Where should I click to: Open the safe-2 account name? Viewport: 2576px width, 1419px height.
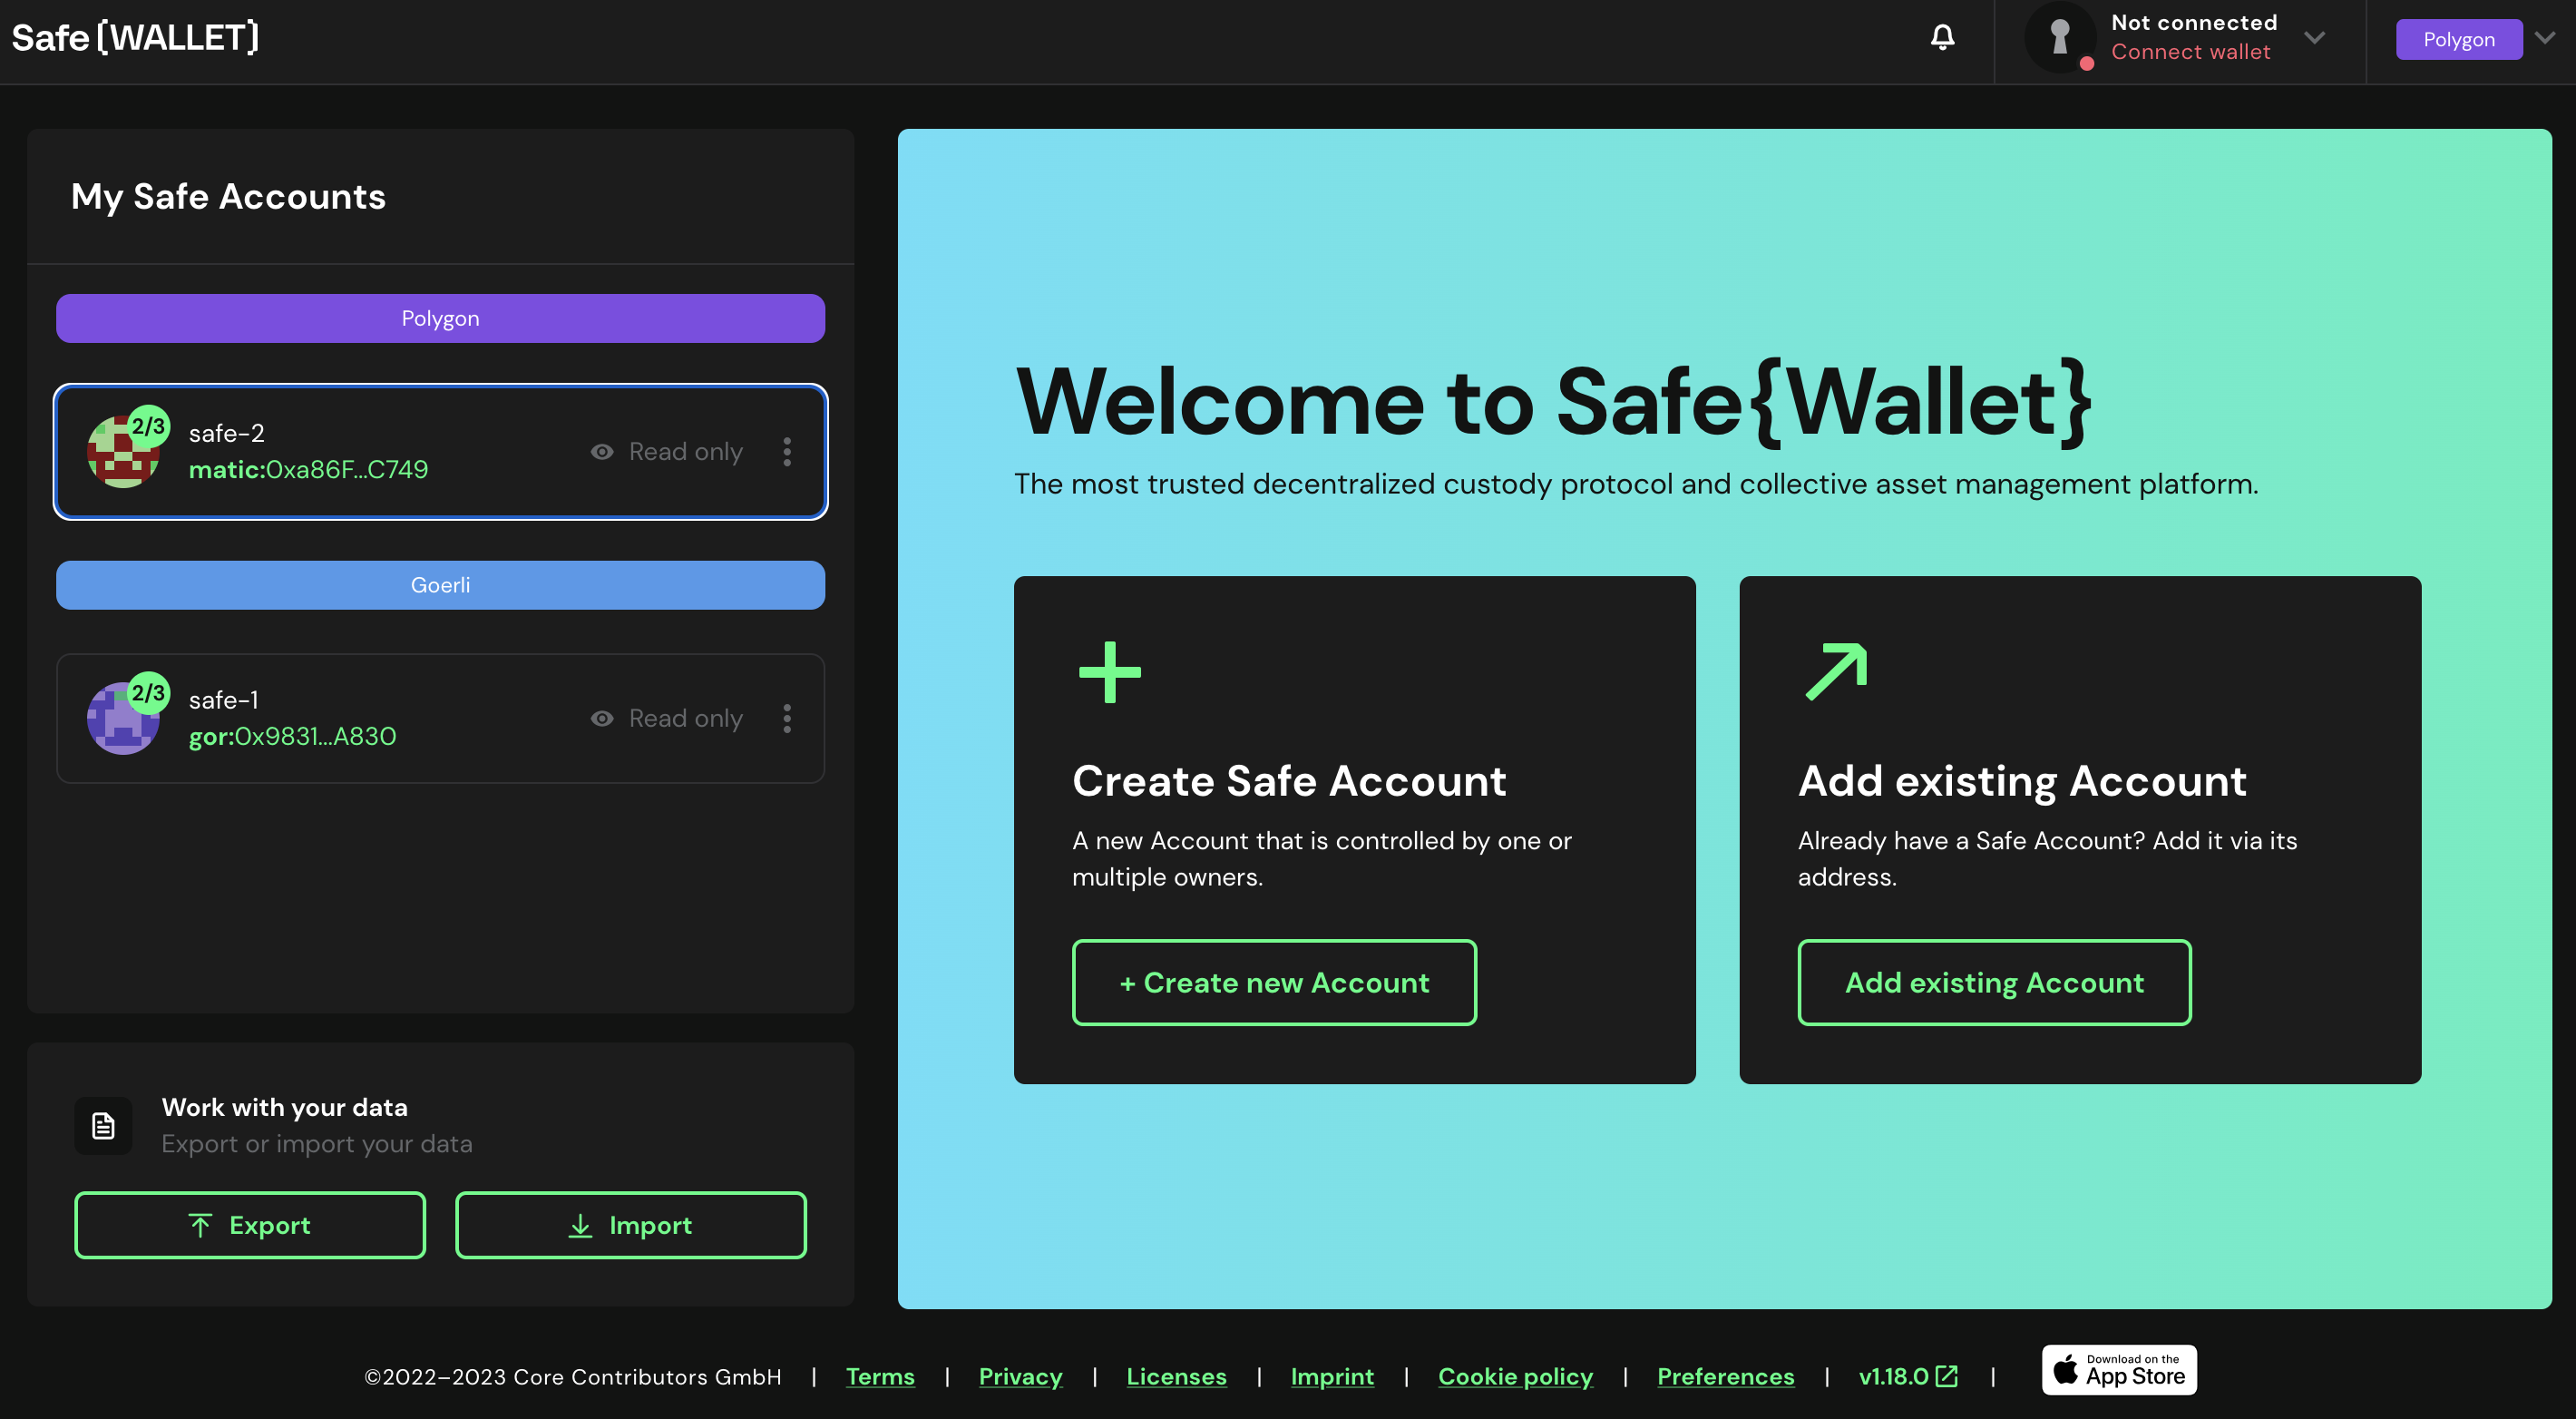click(x=227, y=433)
